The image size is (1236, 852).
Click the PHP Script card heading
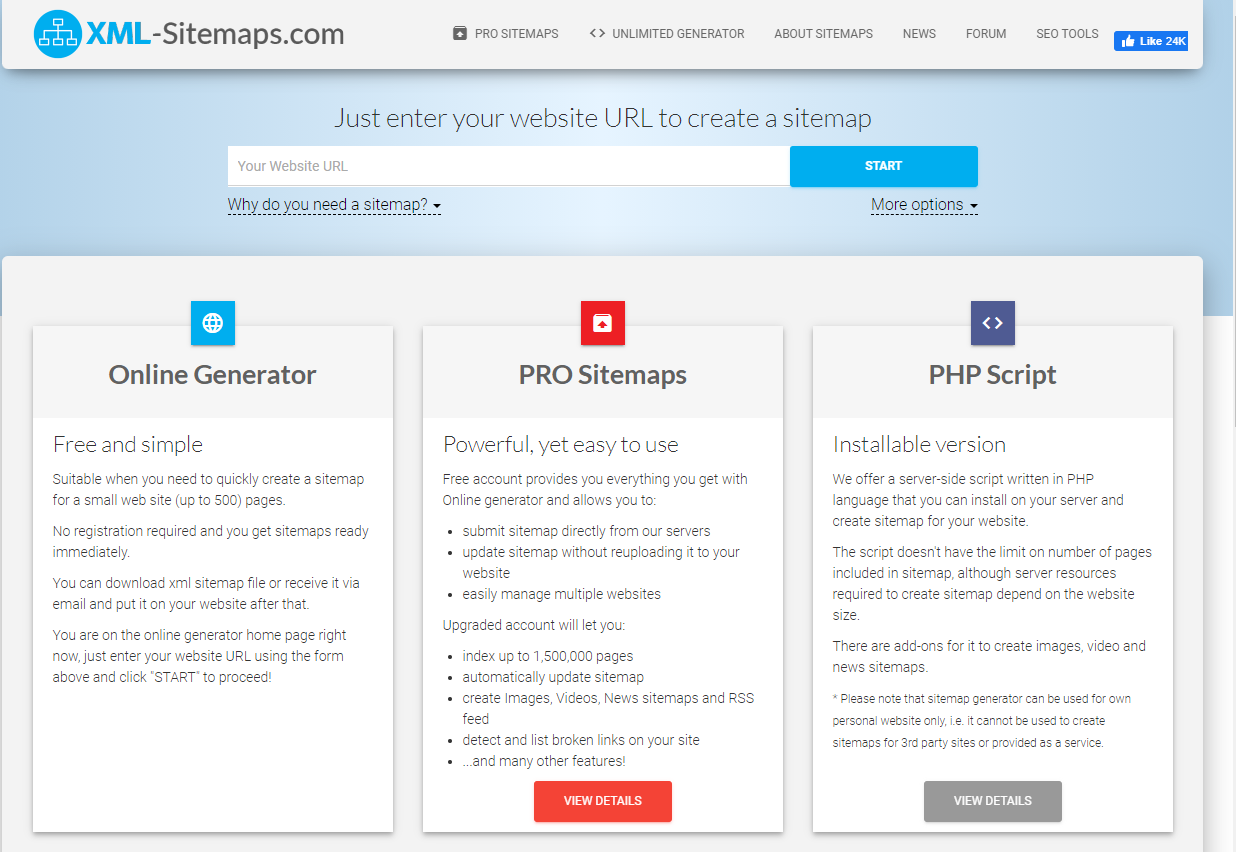click(993, 375)
